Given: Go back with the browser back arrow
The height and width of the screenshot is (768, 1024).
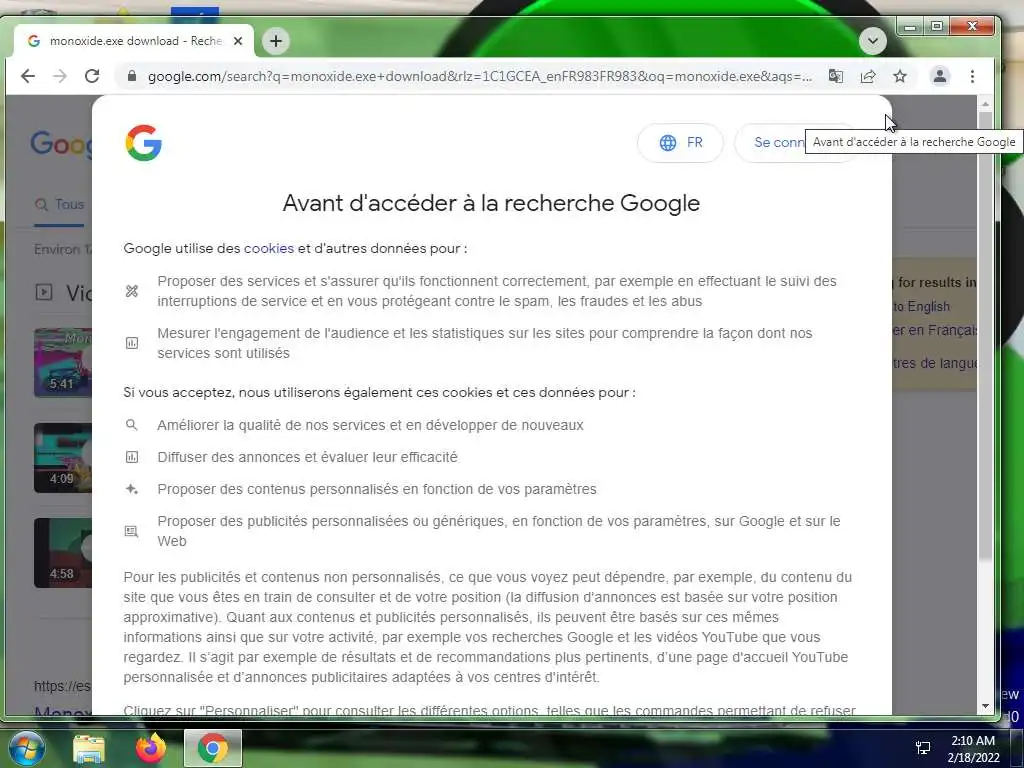Looking at the screenshot, I should tap(27, 76).
